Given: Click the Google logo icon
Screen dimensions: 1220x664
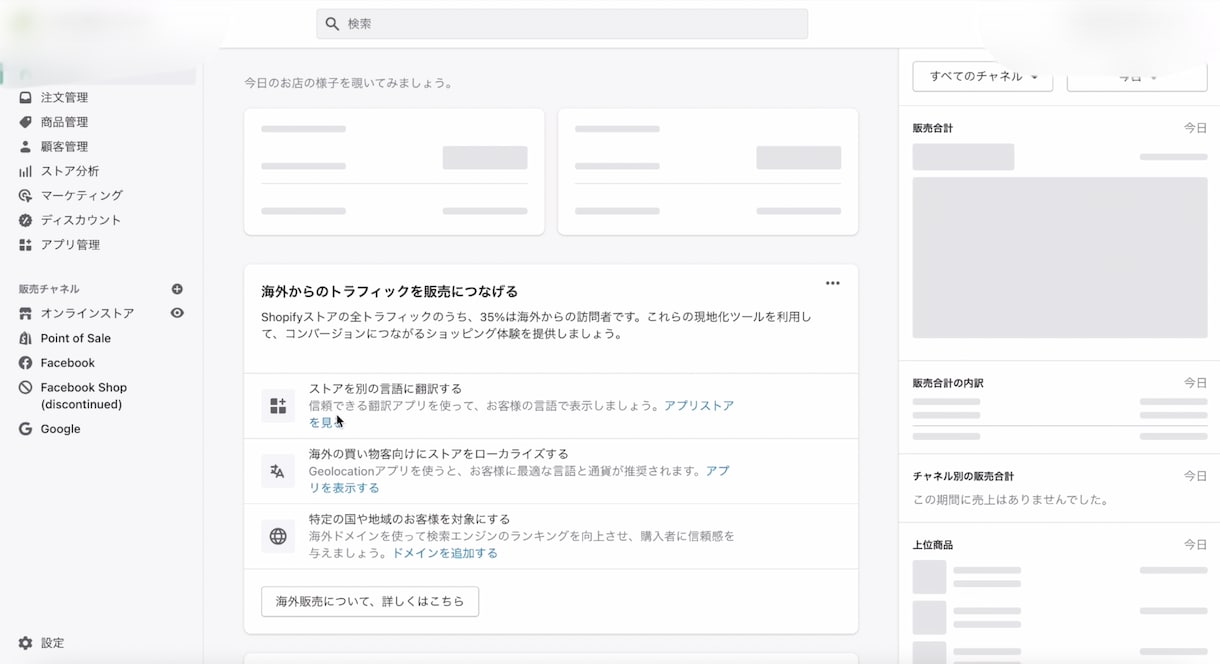Looking at the screenshot, I should (x=25, y=429).
